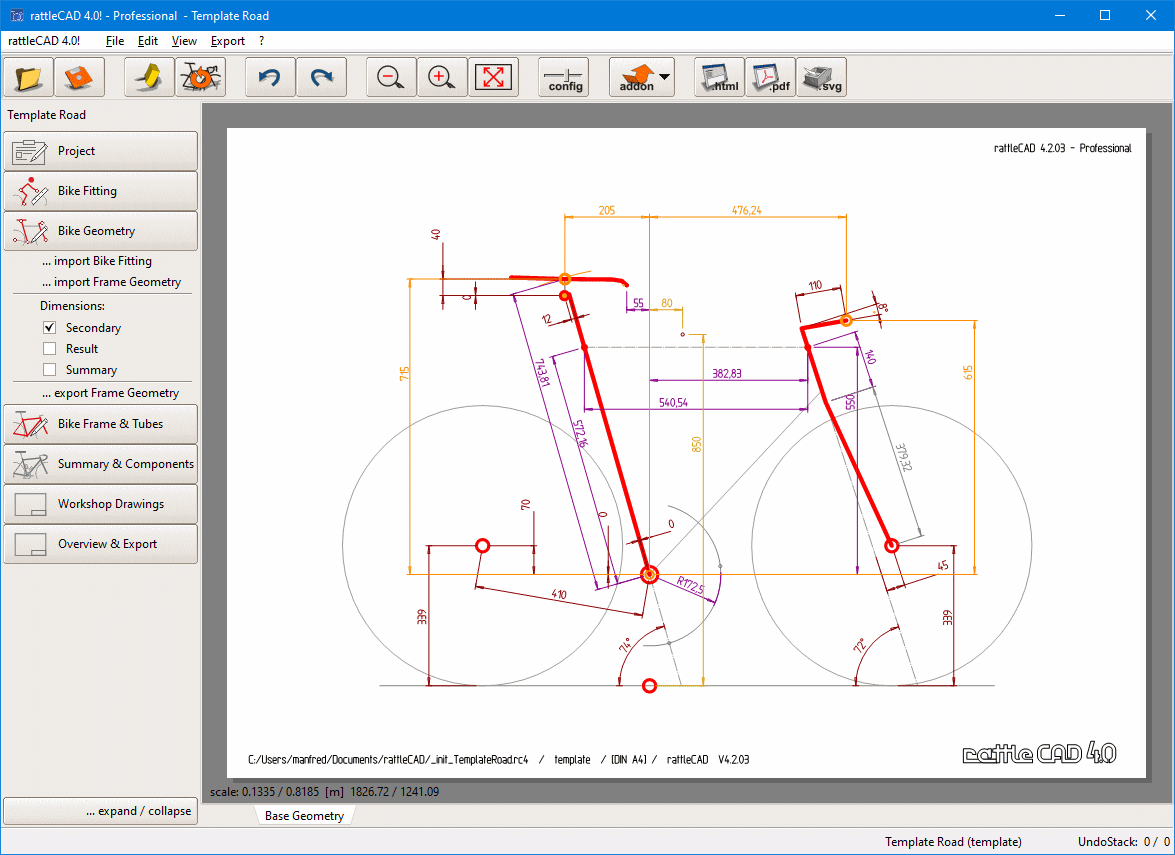This screenshot has height=855, width=1175.
Task: Click the bicycle refresh toolbar icon
Action: coord(200,76)
